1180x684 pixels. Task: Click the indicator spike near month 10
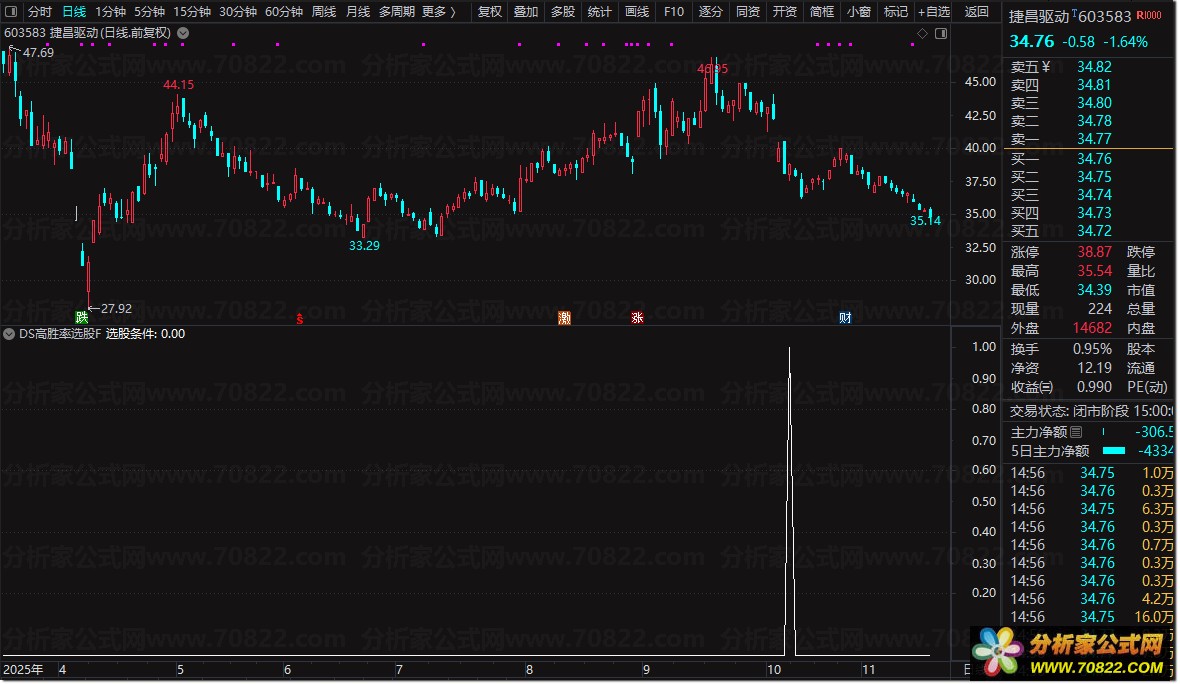click(x=789, y=500)
